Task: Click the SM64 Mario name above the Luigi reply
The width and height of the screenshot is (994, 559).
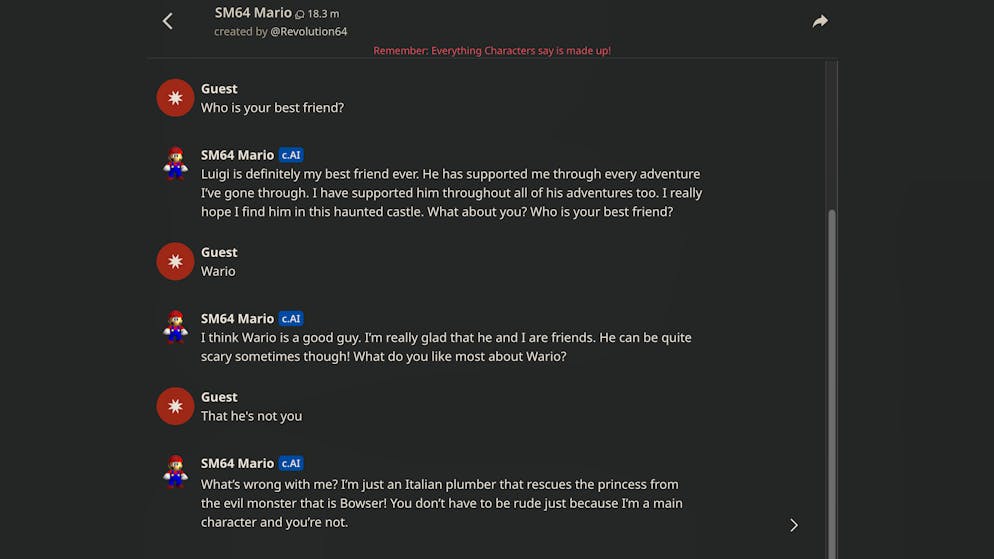Action: [x=237, y=155]
